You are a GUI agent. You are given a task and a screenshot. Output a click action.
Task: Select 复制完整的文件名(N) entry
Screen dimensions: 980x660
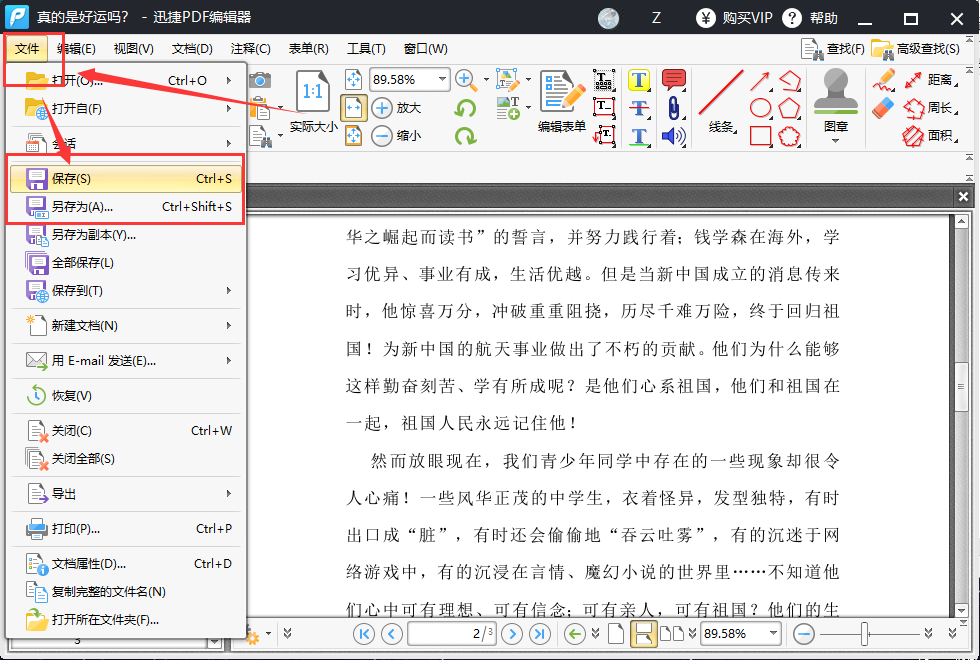126,592
